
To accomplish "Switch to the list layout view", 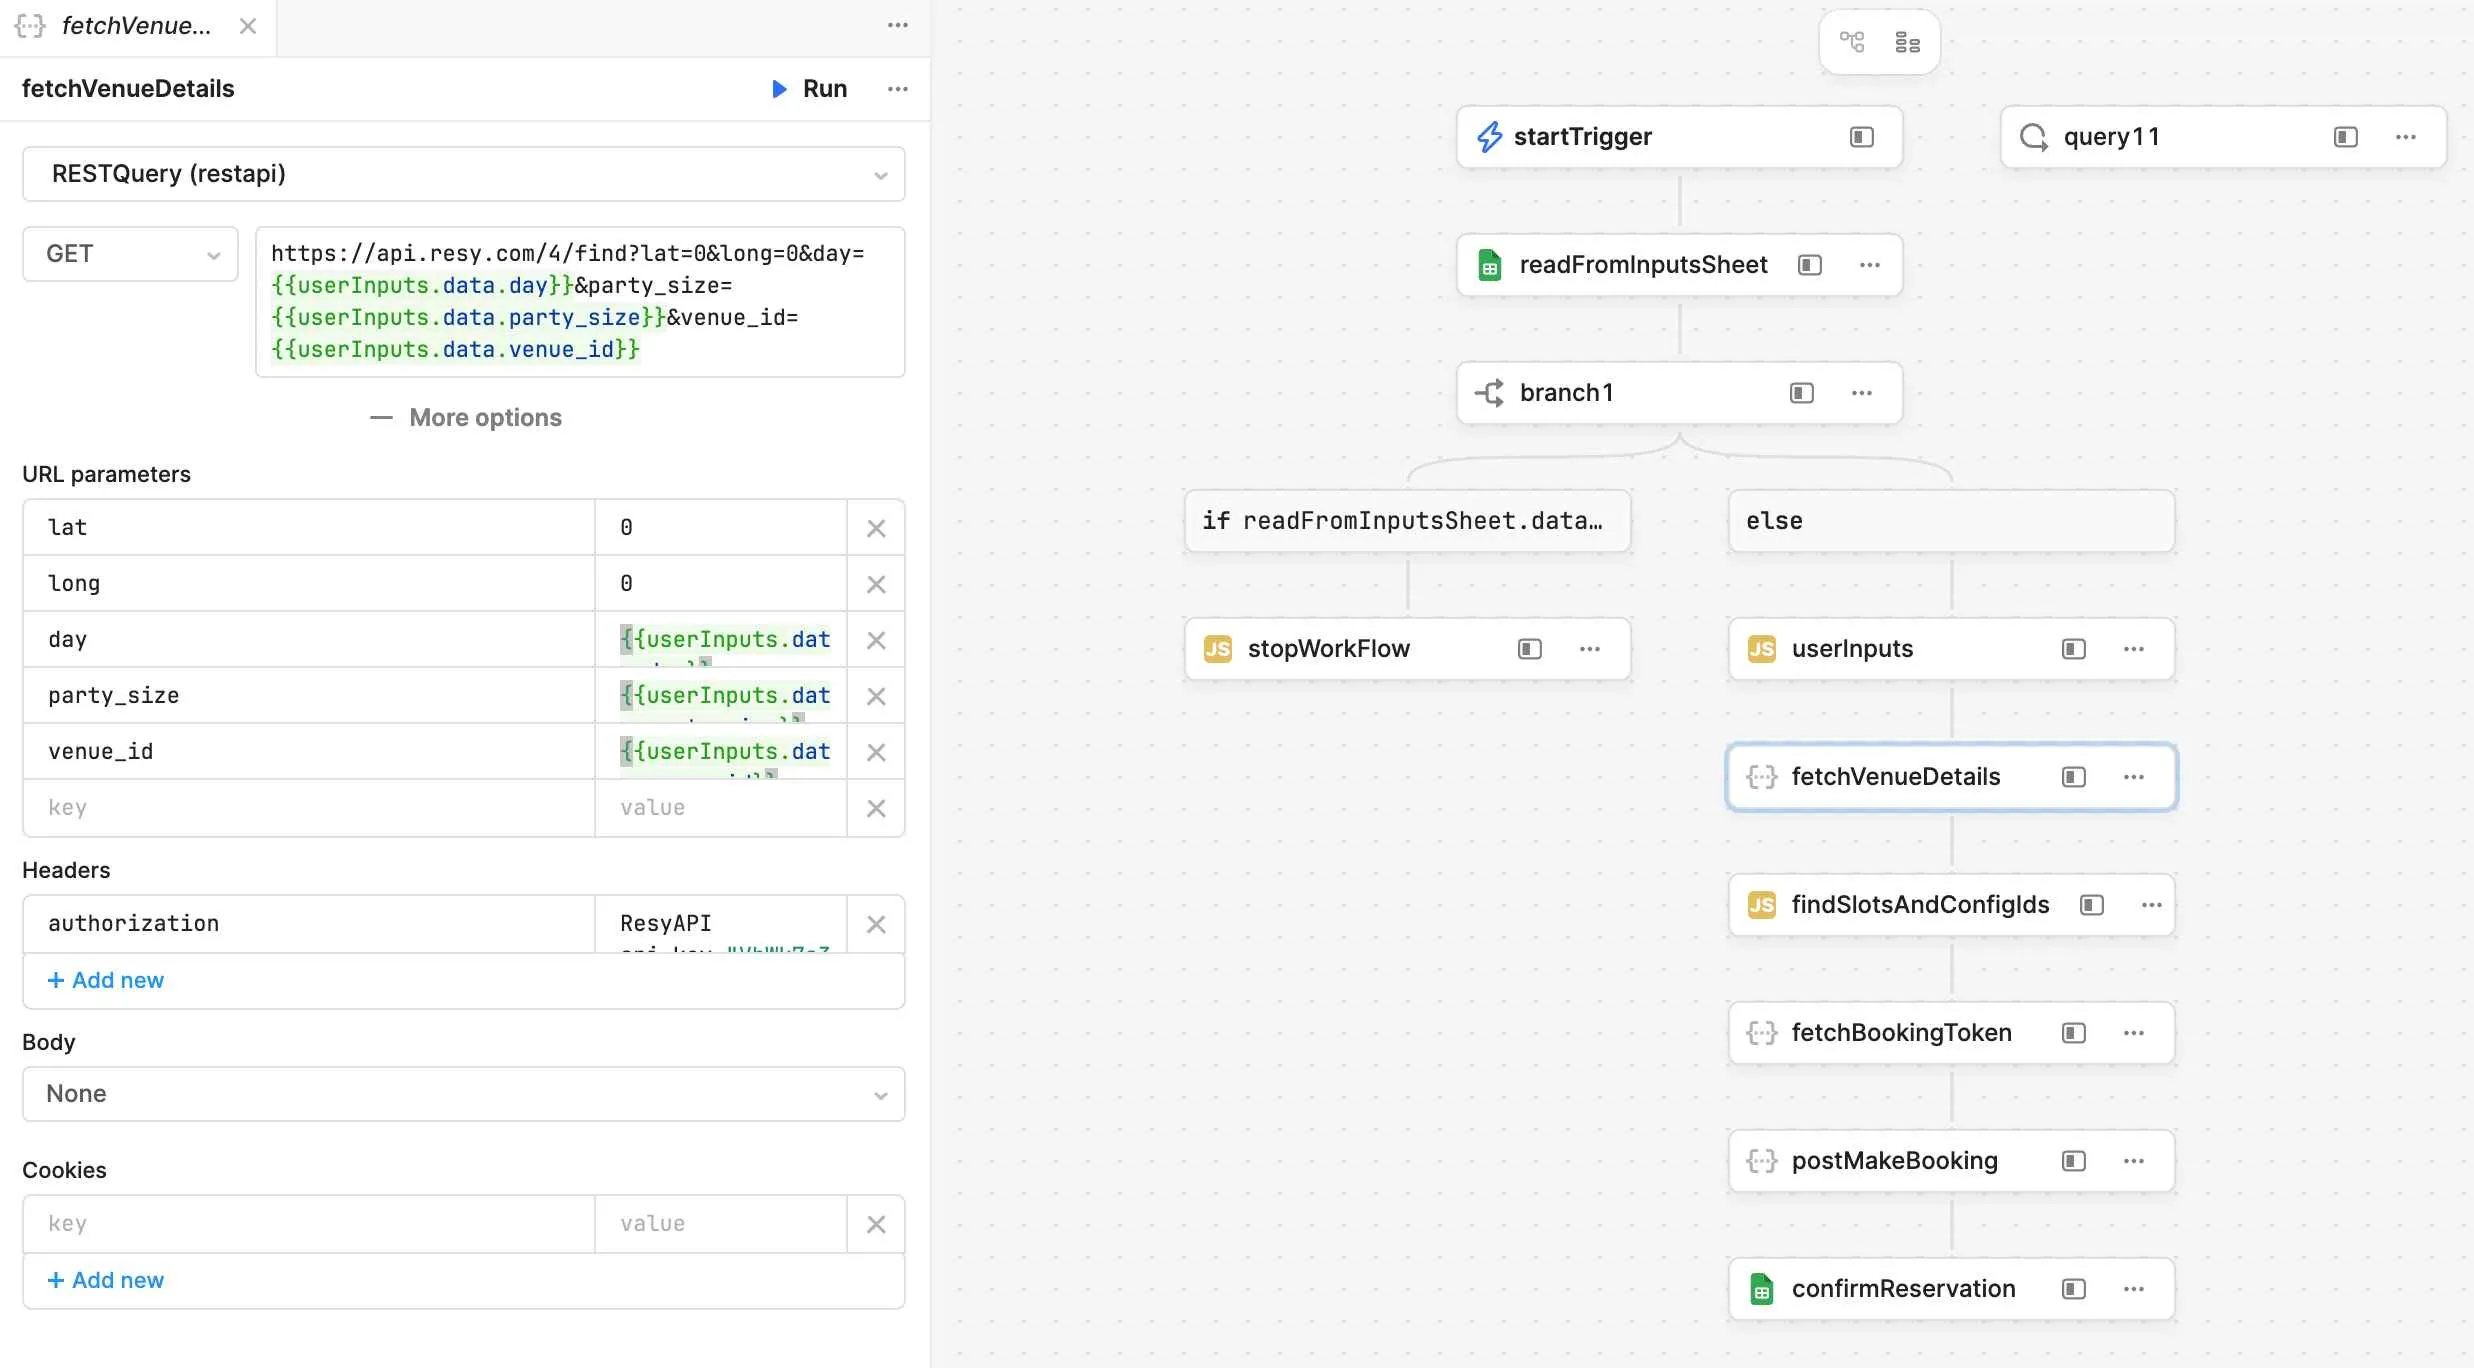I will [x=1908, y=42].
